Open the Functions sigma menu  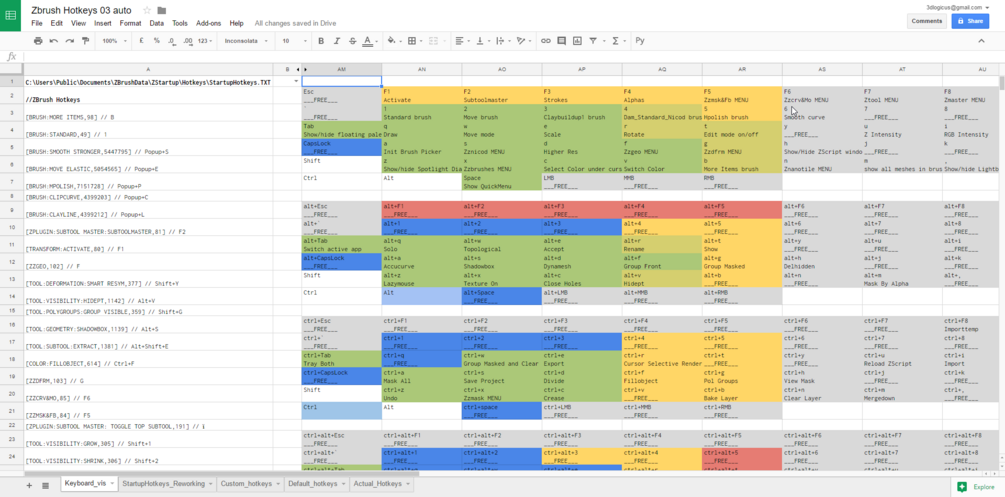click(618, 41)
